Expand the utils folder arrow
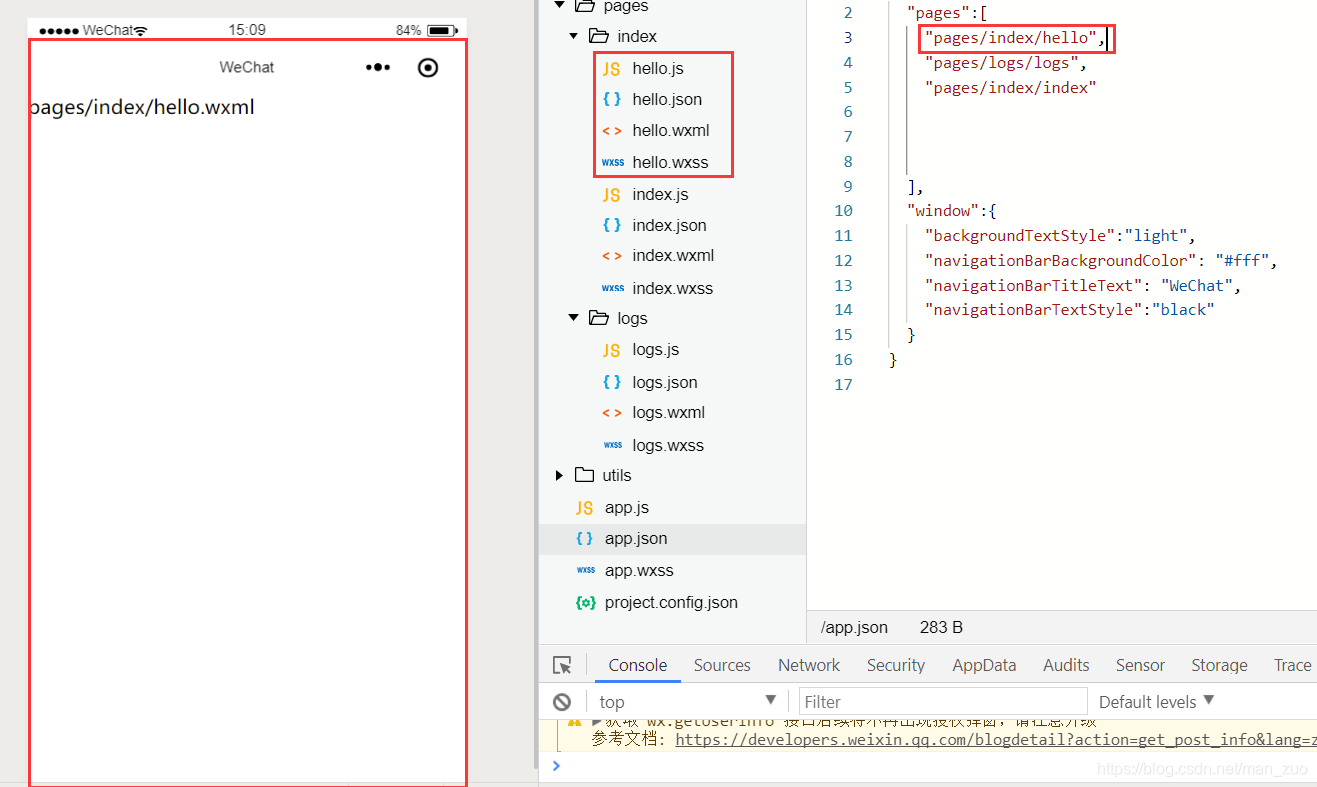The height and width of the screenshot is (787, 1317). click(559, 475)
